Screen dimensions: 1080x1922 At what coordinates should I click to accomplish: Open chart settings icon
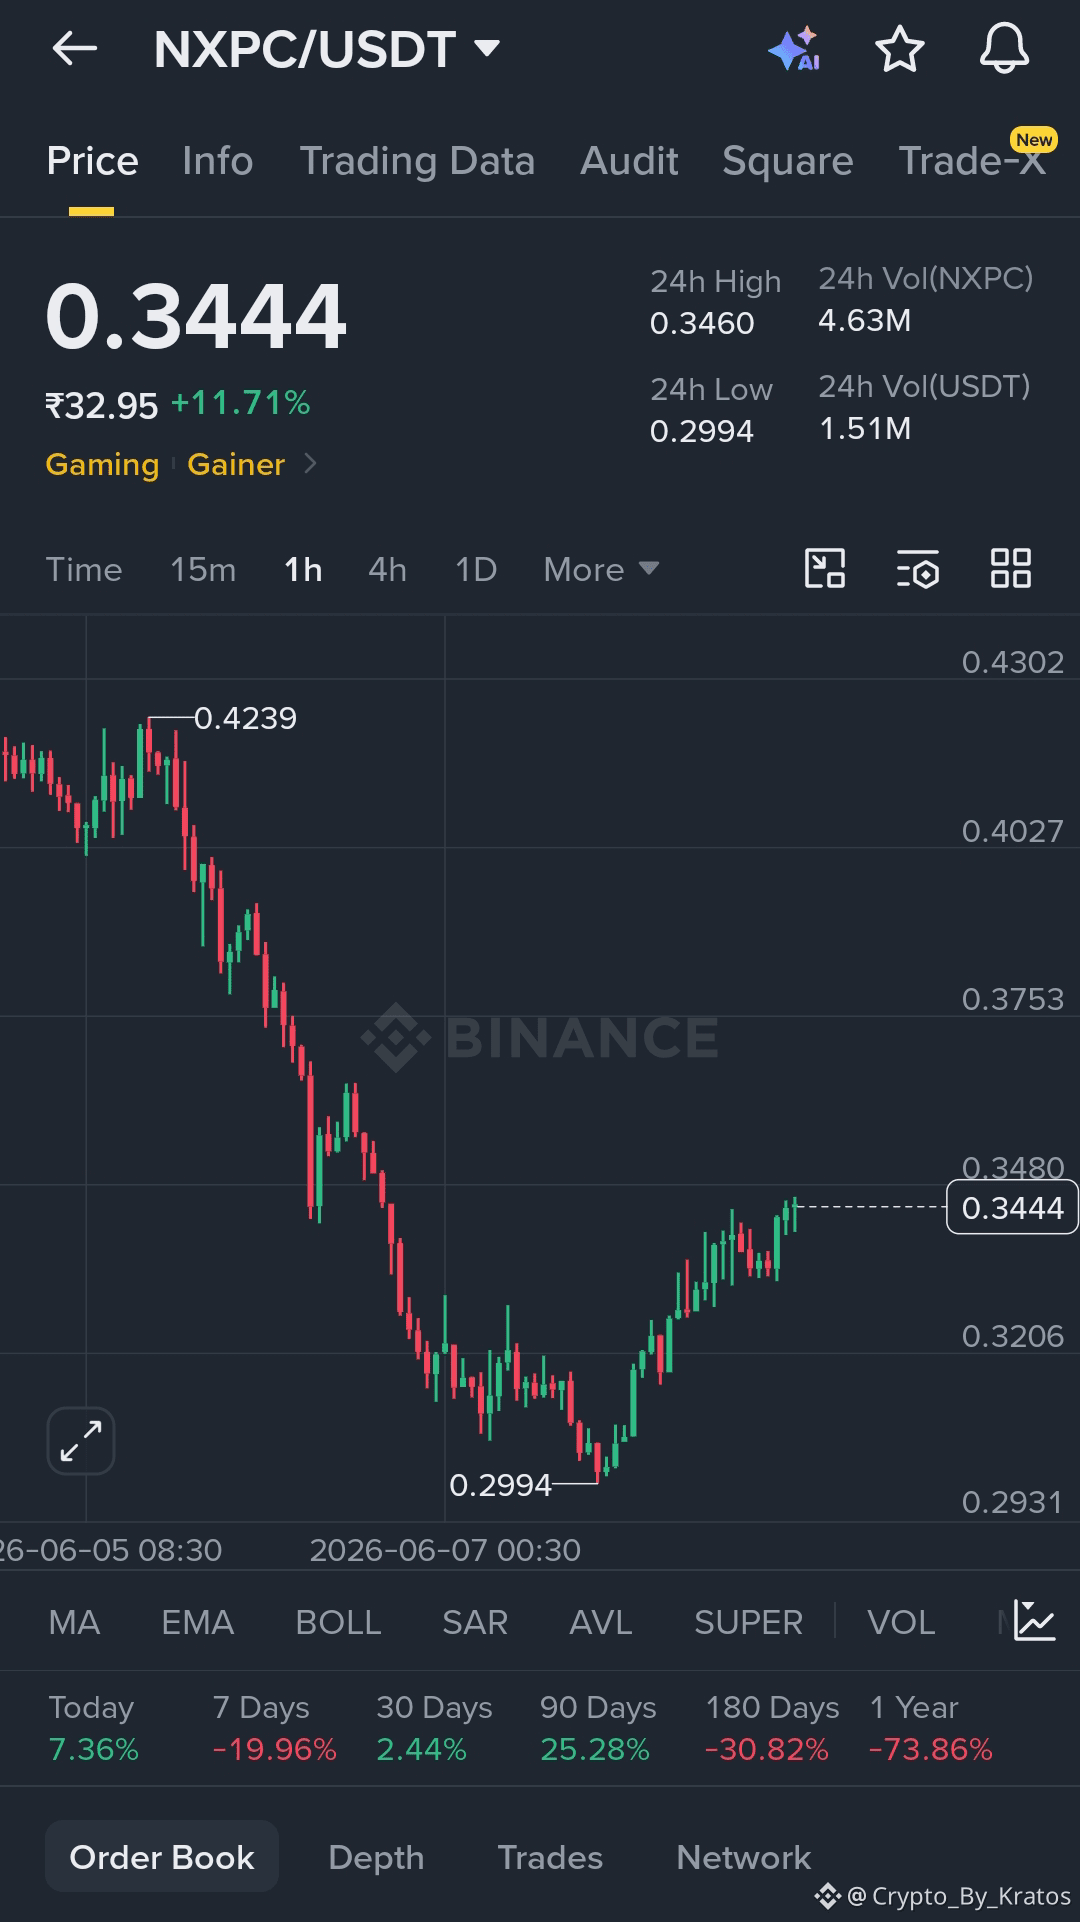click(918, 569)
